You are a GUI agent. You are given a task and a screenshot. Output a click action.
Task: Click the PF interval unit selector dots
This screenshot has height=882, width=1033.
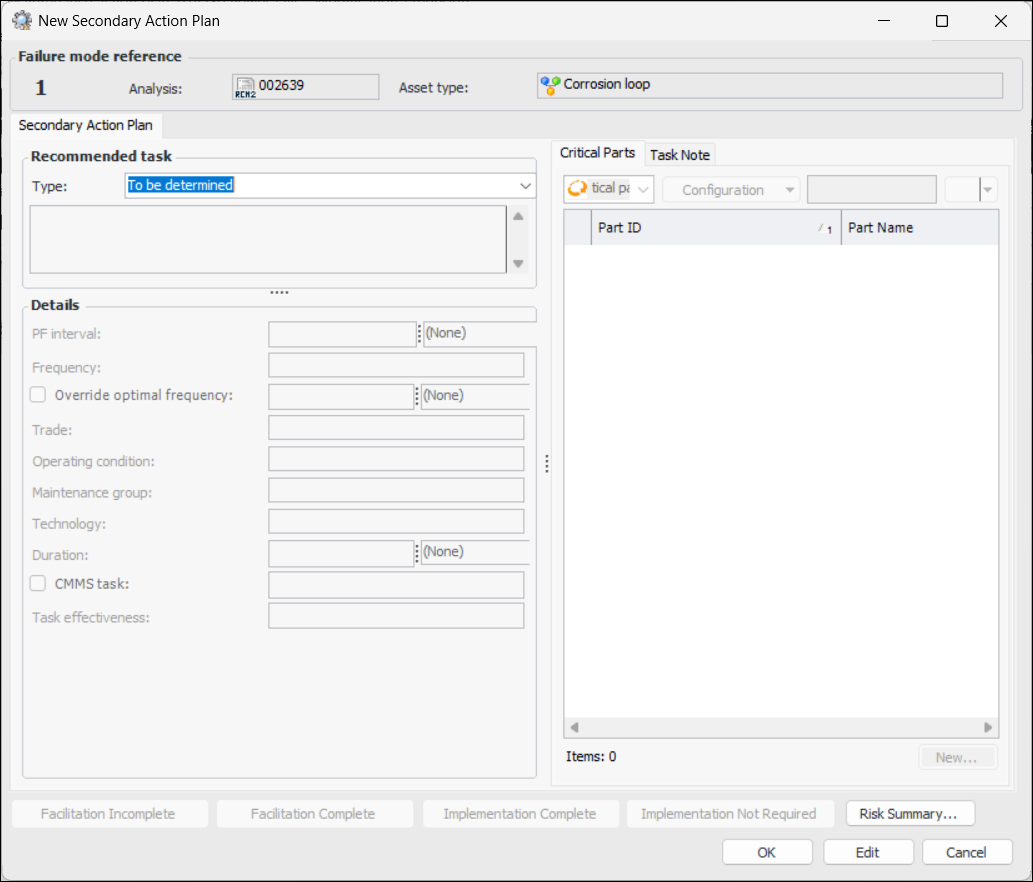click(x=419, y=334)
